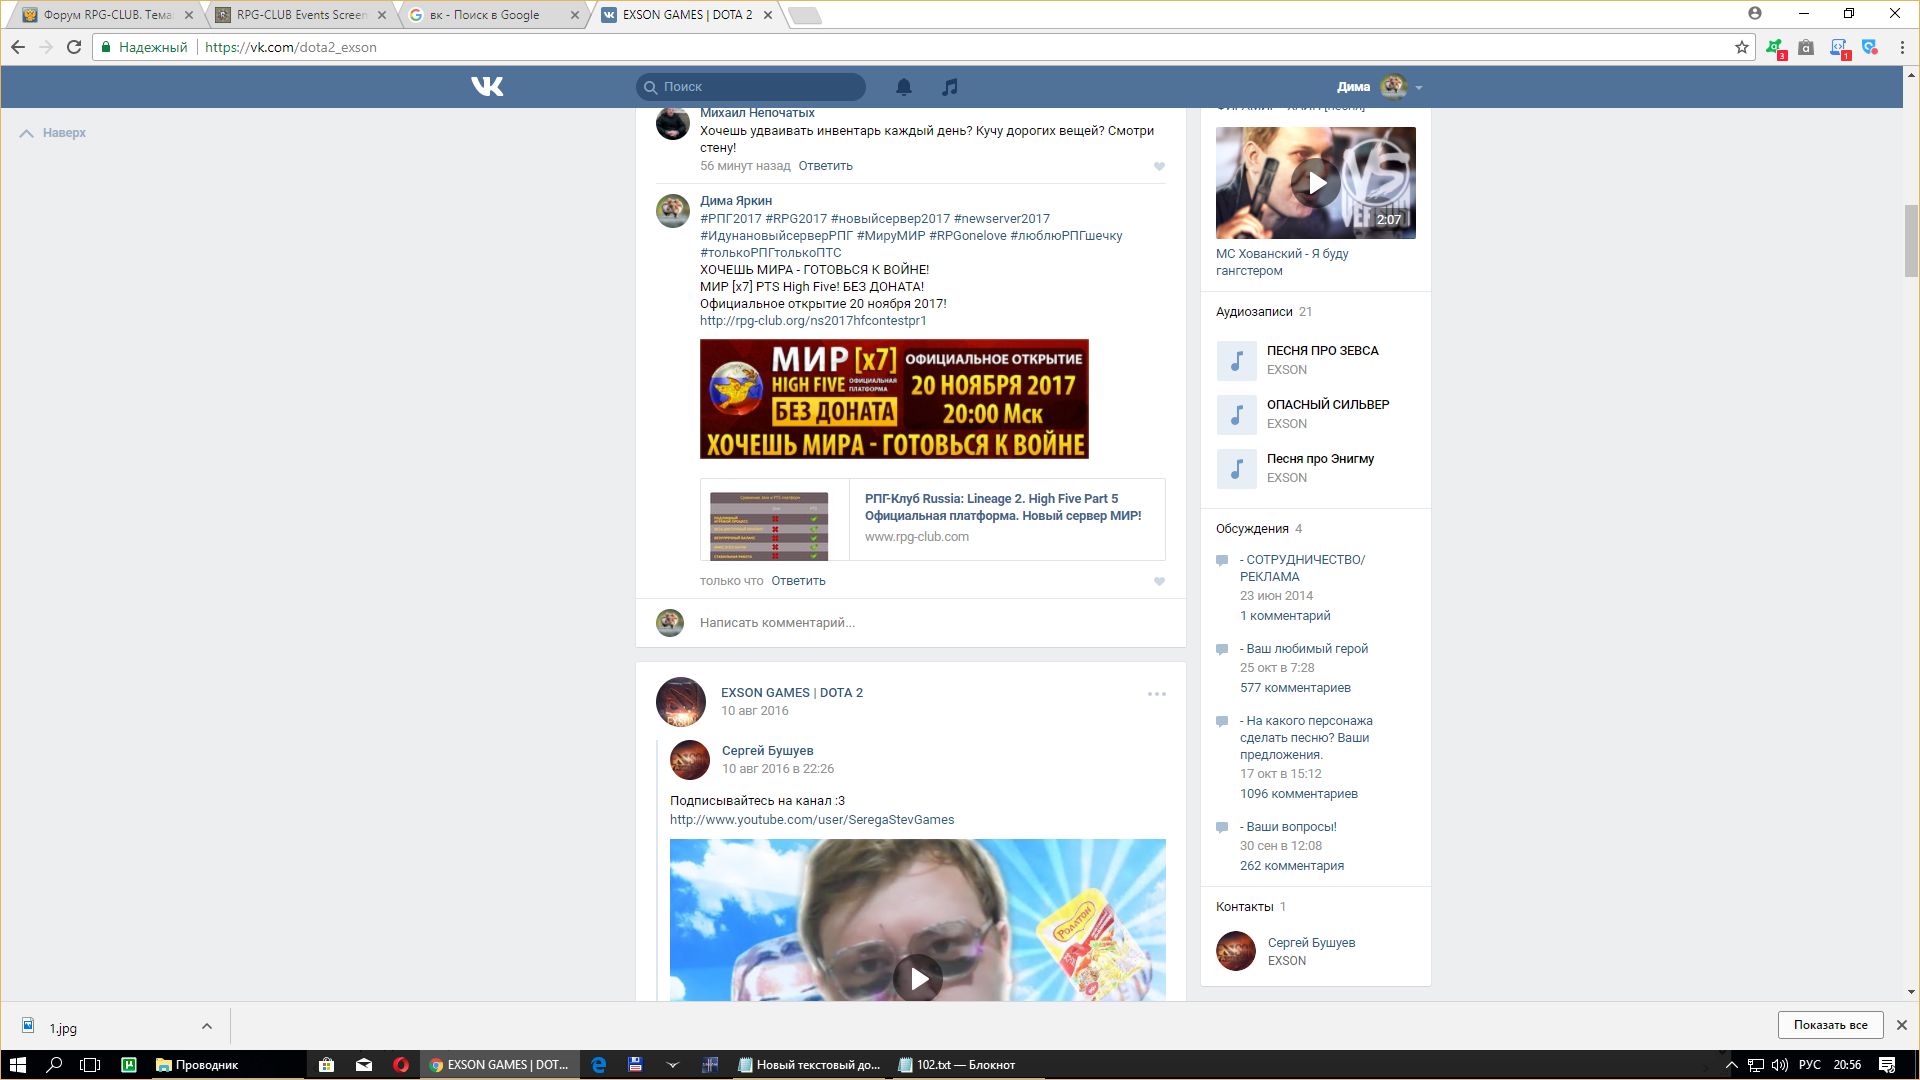Open the Microsoft Edge taskbar icon

coord(598,1065)
